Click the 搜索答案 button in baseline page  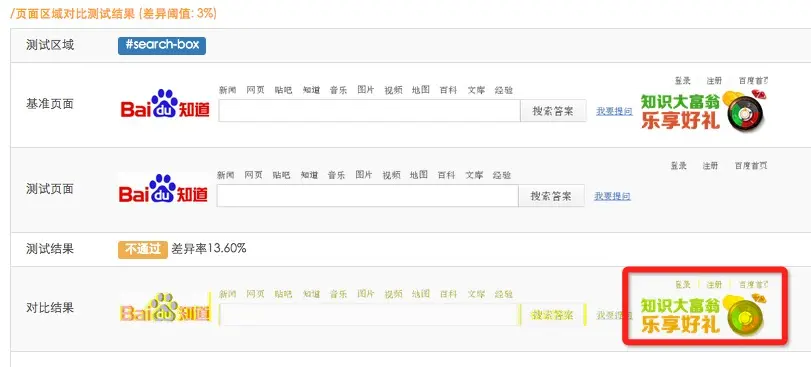click(553, 111)
